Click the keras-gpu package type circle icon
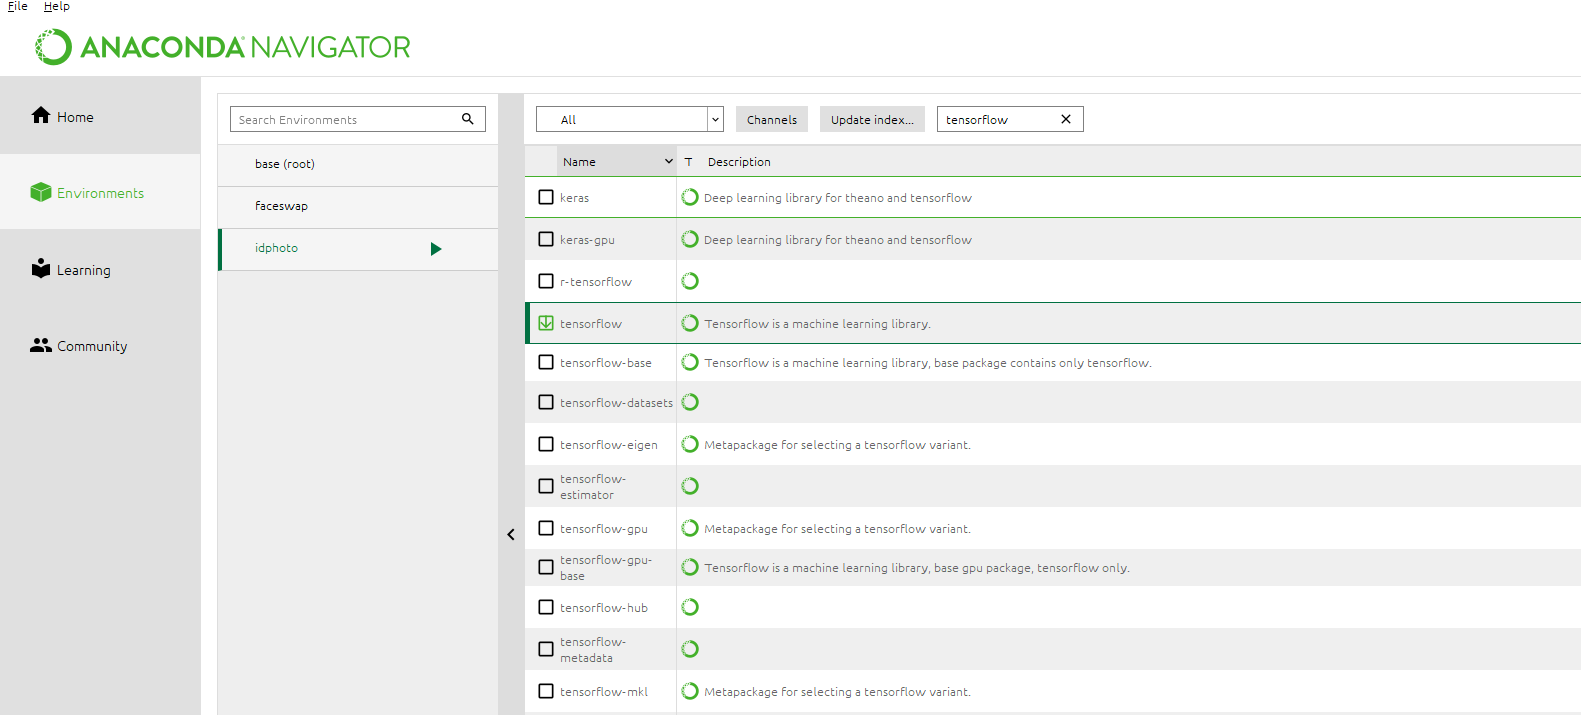Screen dimensions: 1581x715 click(x=690, y=239)
